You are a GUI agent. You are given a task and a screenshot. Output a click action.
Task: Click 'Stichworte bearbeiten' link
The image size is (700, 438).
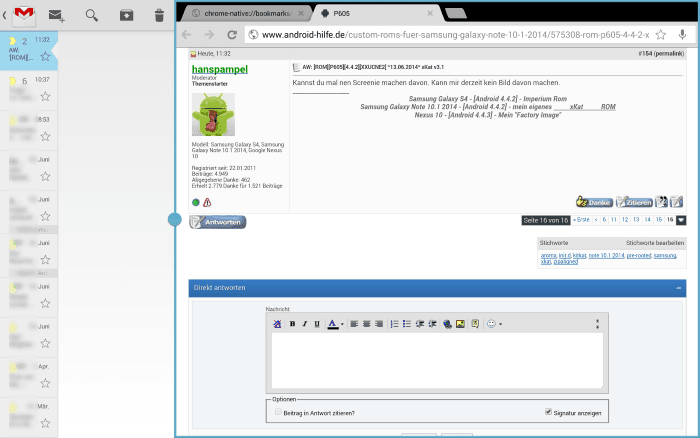(x=655, y=243)
